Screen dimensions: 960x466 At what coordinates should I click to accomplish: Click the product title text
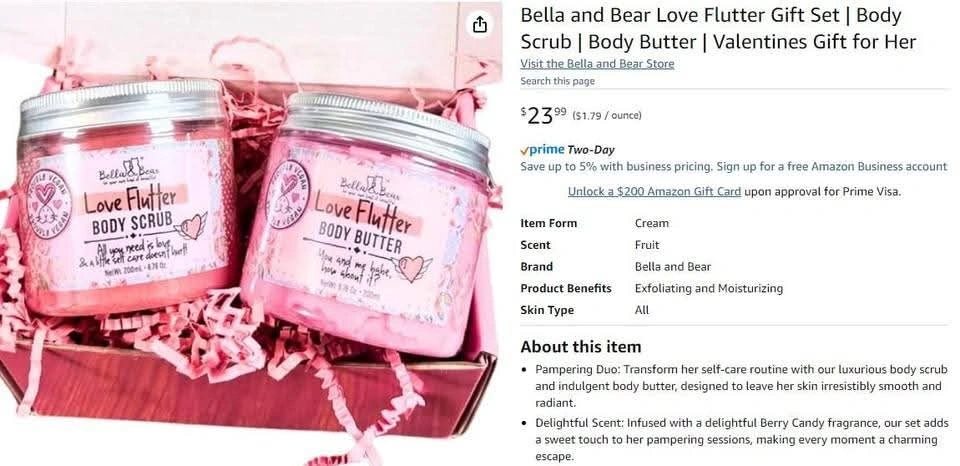(x=718, y=28)
